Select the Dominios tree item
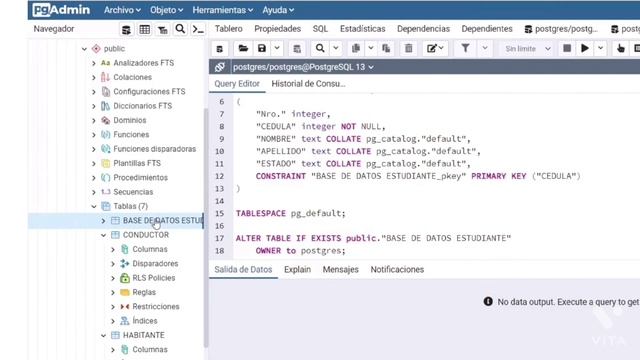This screenshot has width=640, height=360. coord(129,120)
